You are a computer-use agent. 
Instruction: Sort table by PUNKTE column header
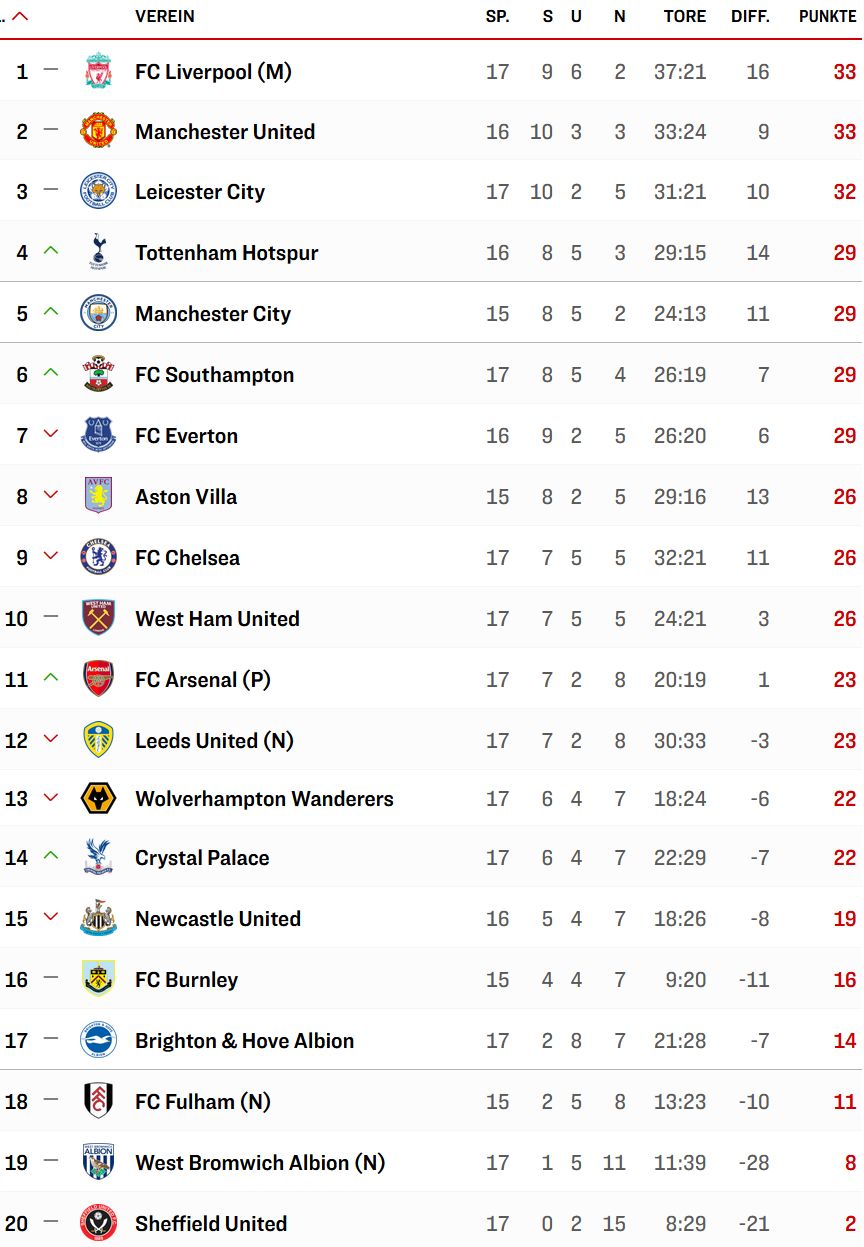[x=827, y=16]
